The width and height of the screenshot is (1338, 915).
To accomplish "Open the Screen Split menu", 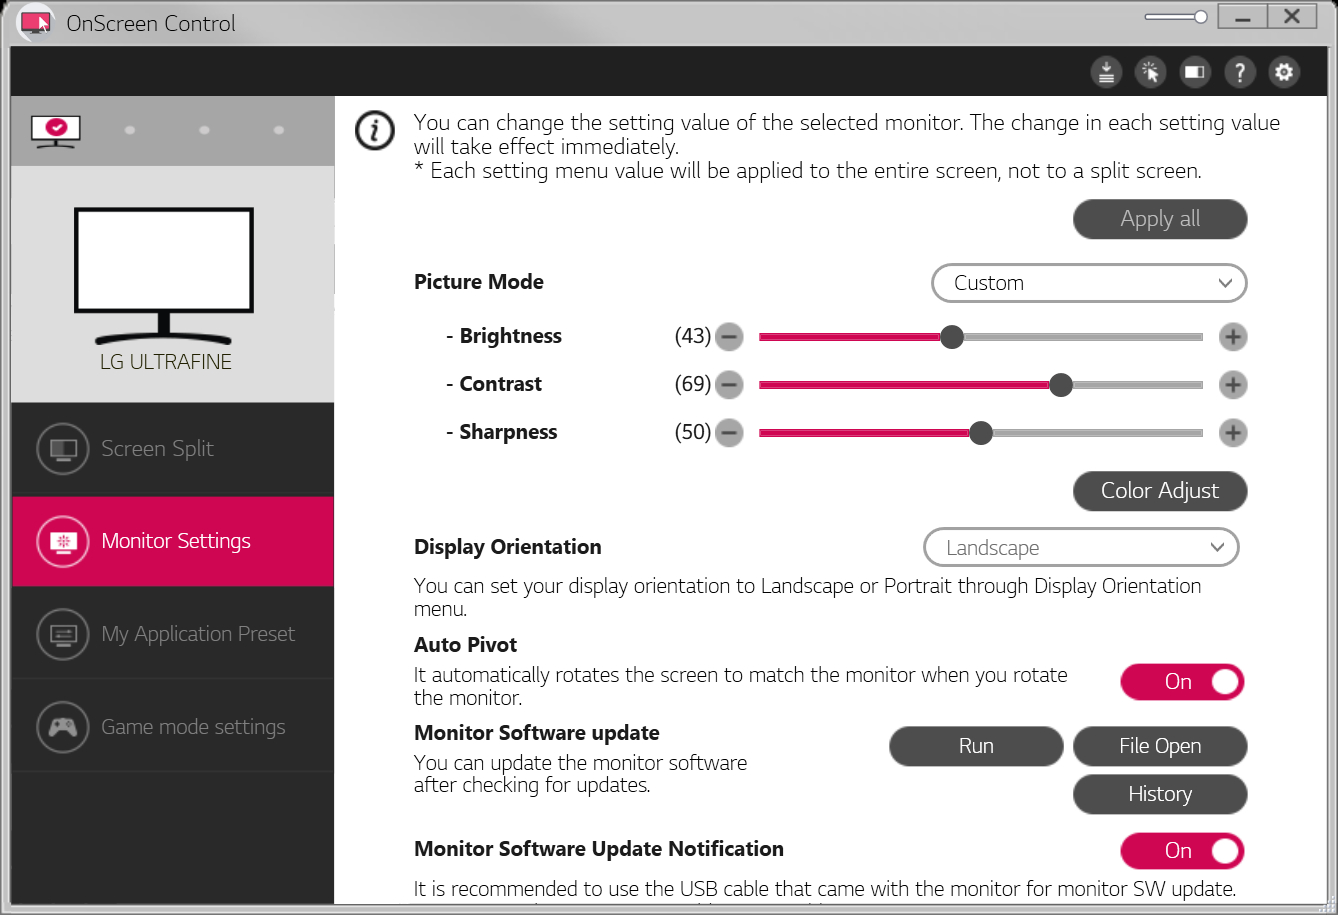I will click(x=172, y=448).
